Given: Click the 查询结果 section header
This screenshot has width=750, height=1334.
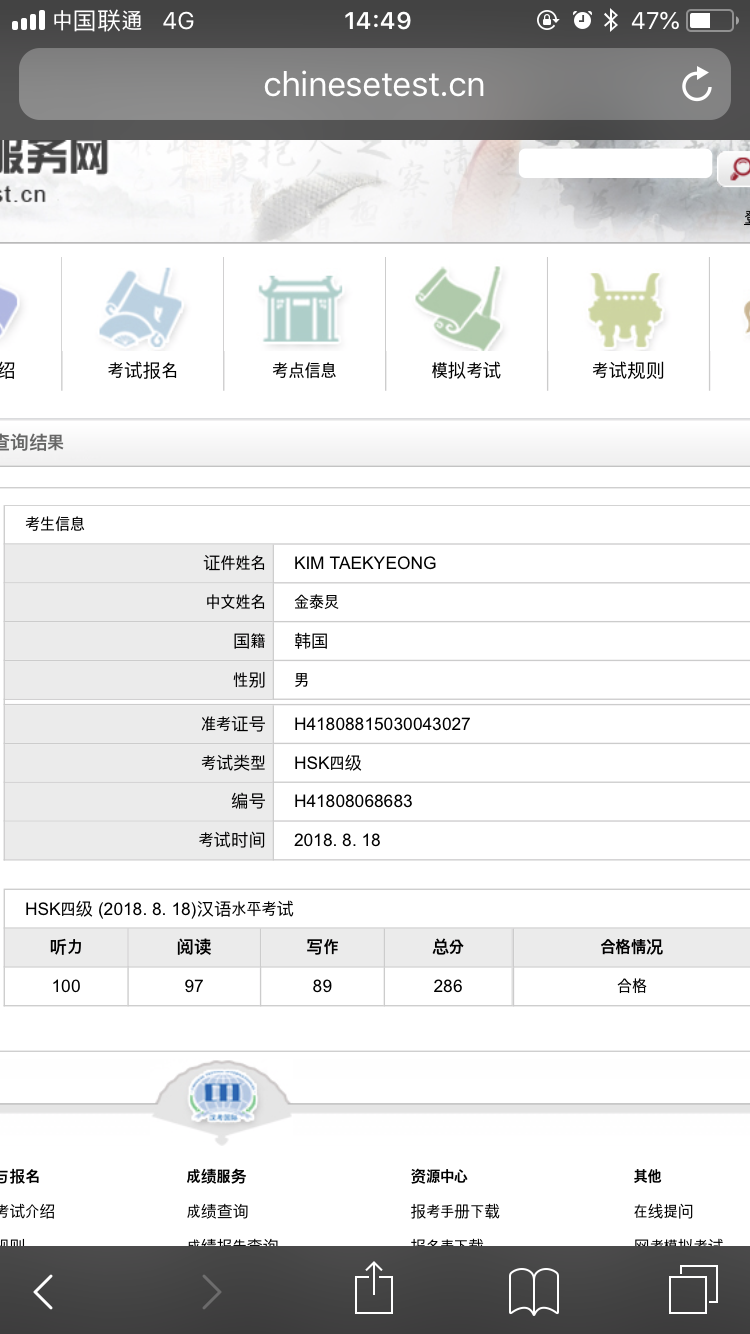Looking at the screenshot, I should click(31, 442).
